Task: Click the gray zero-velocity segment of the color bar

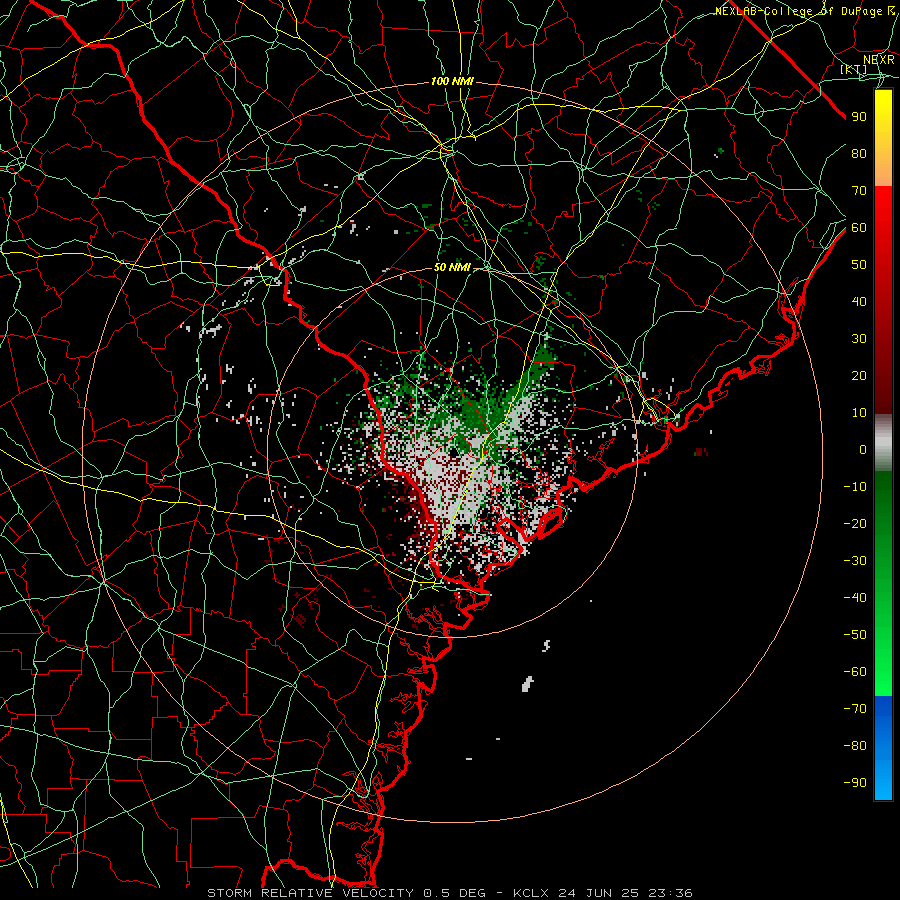Action: [883, 443]
